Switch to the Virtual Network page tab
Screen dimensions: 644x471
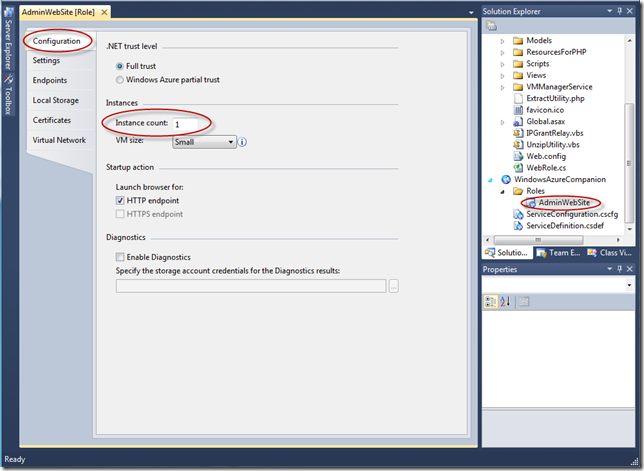(59, 140)
